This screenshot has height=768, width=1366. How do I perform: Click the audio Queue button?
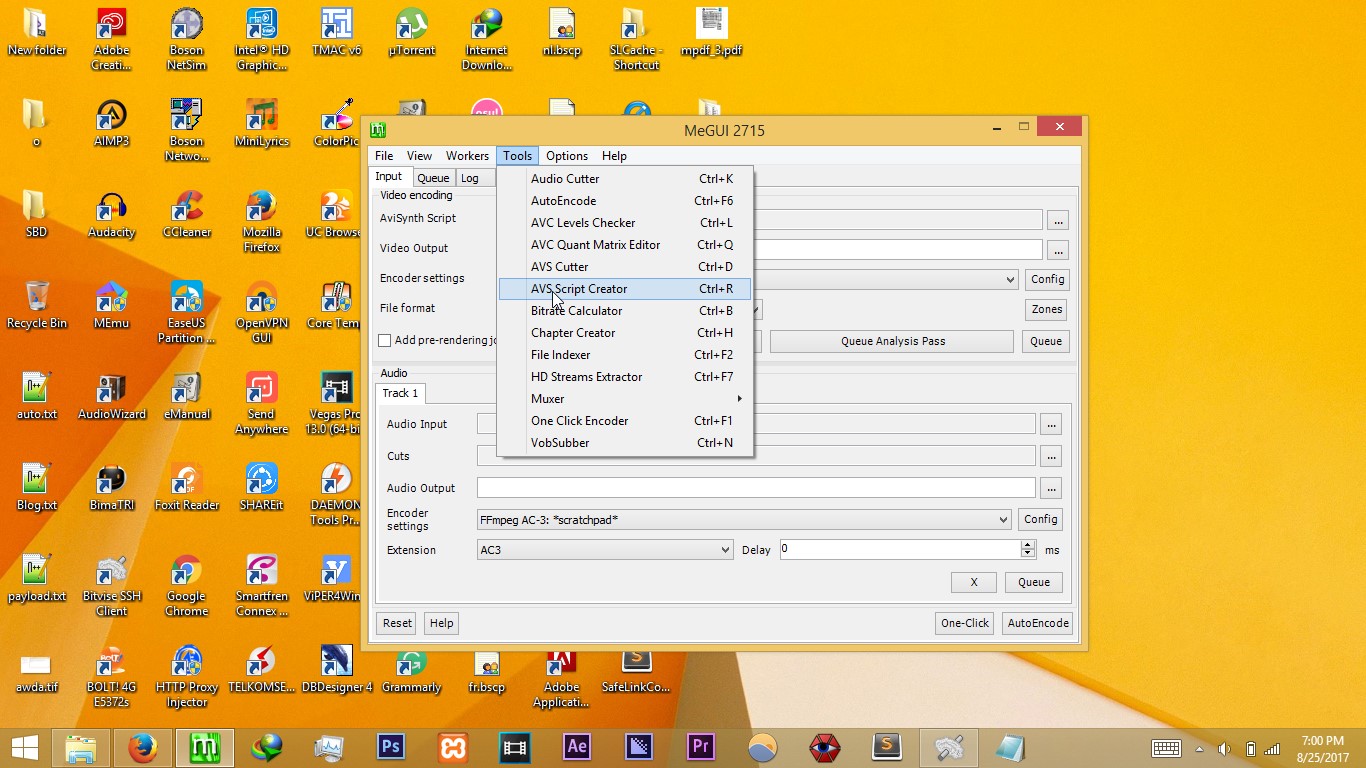click(x=1034, y=582)
